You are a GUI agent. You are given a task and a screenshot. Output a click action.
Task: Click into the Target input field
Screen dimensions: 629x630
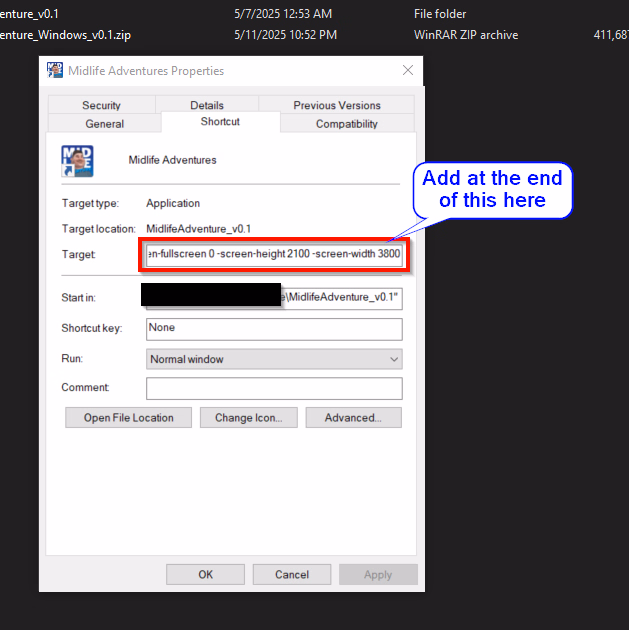pos(274,254)
